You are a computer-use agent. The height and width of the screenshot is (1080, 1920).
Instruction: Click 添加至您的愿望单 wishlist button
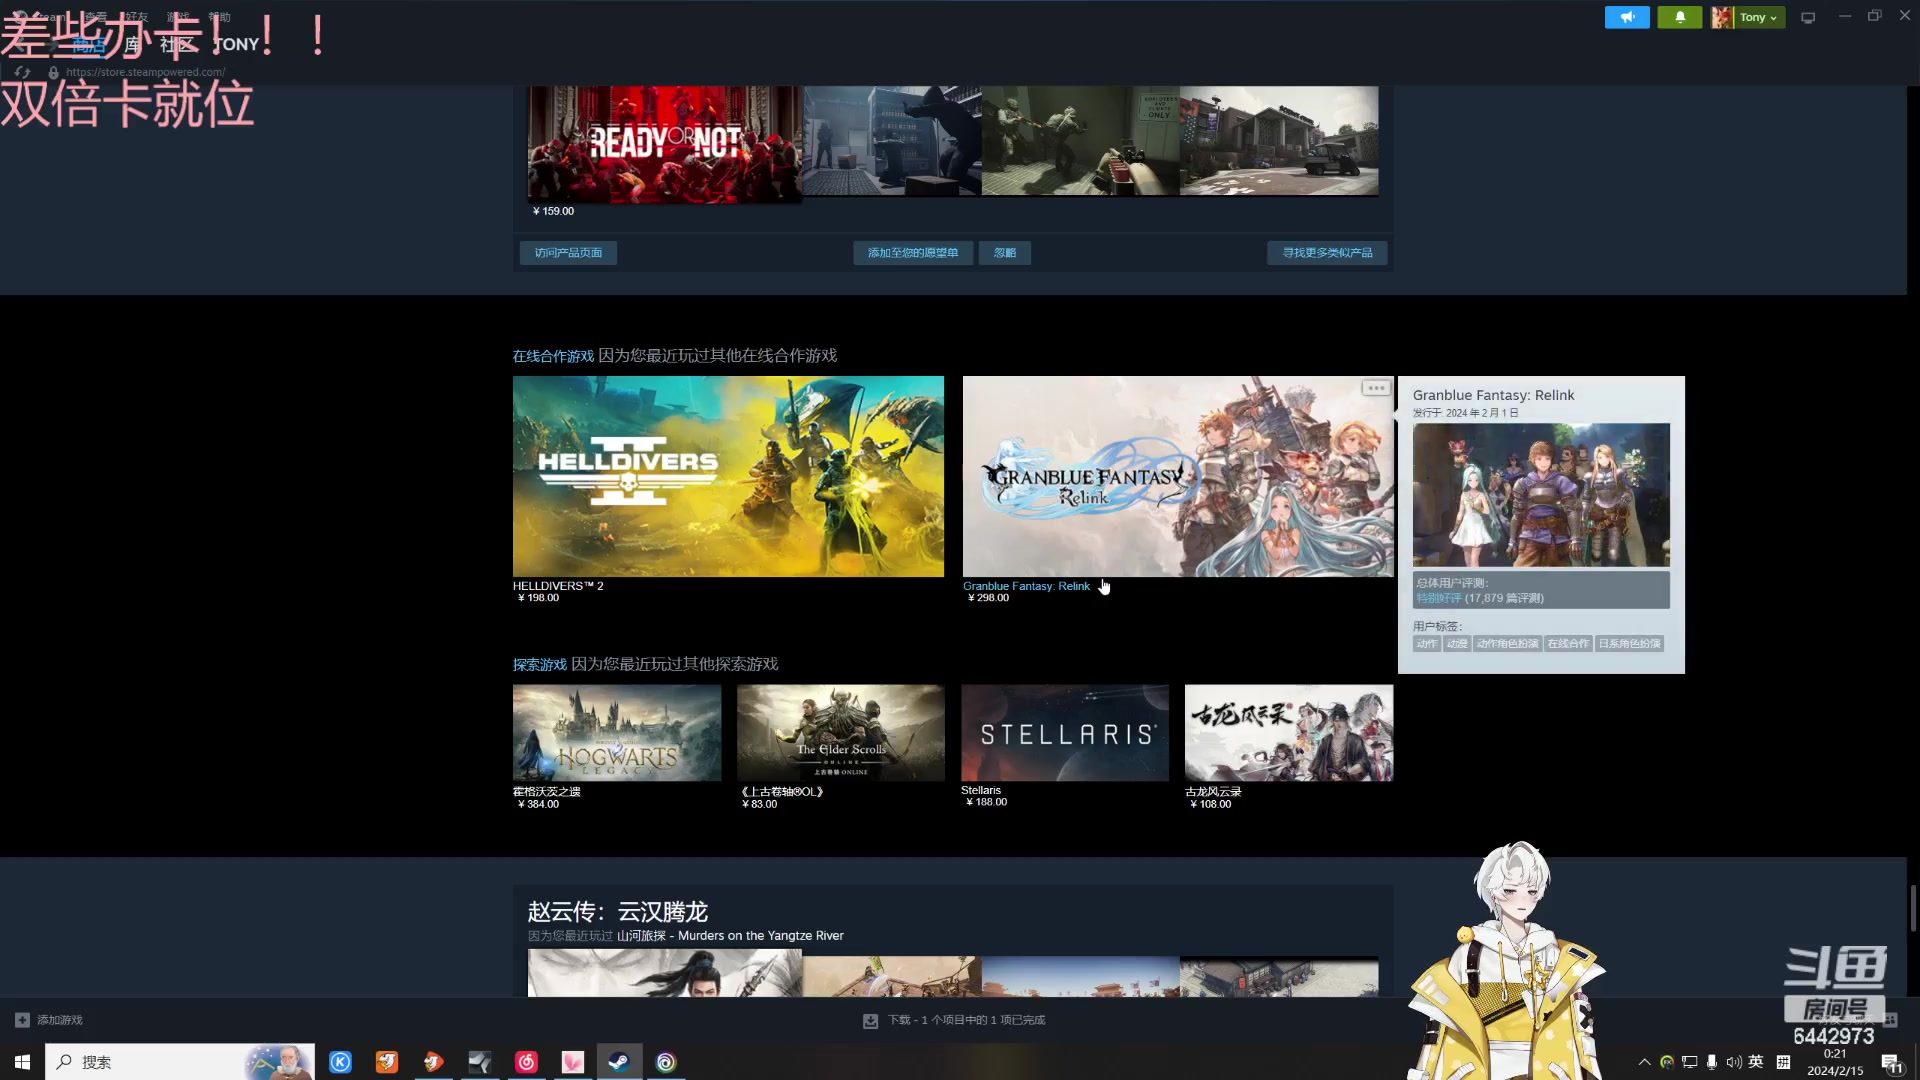(913, 253)
